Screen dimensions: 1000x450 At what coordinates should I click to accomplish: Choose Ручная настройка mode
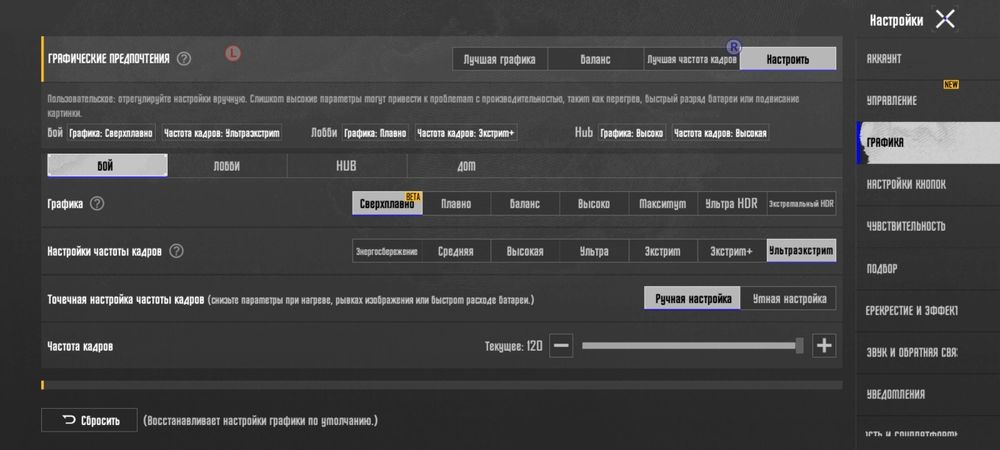[693, 298]
